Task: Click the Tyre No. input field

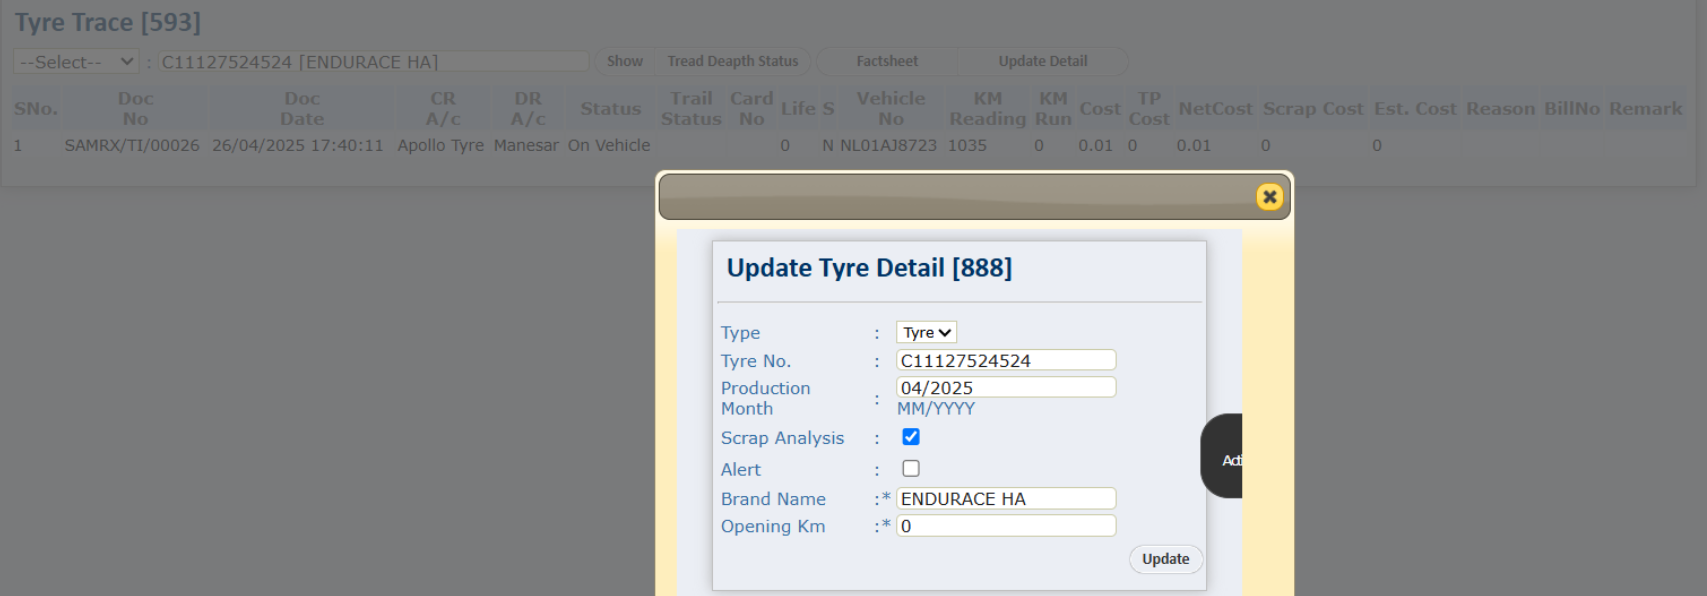Action: click(x=1005, y=360)
